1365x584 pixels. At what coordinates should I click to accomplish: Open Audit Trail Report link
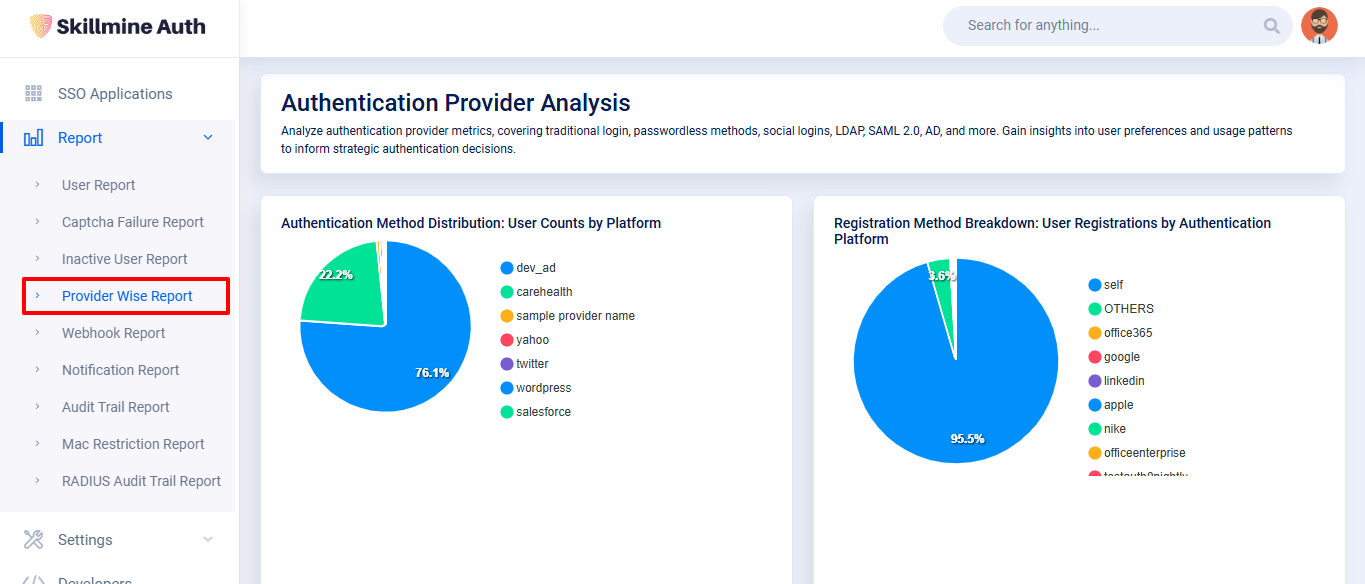click(115, 407)
